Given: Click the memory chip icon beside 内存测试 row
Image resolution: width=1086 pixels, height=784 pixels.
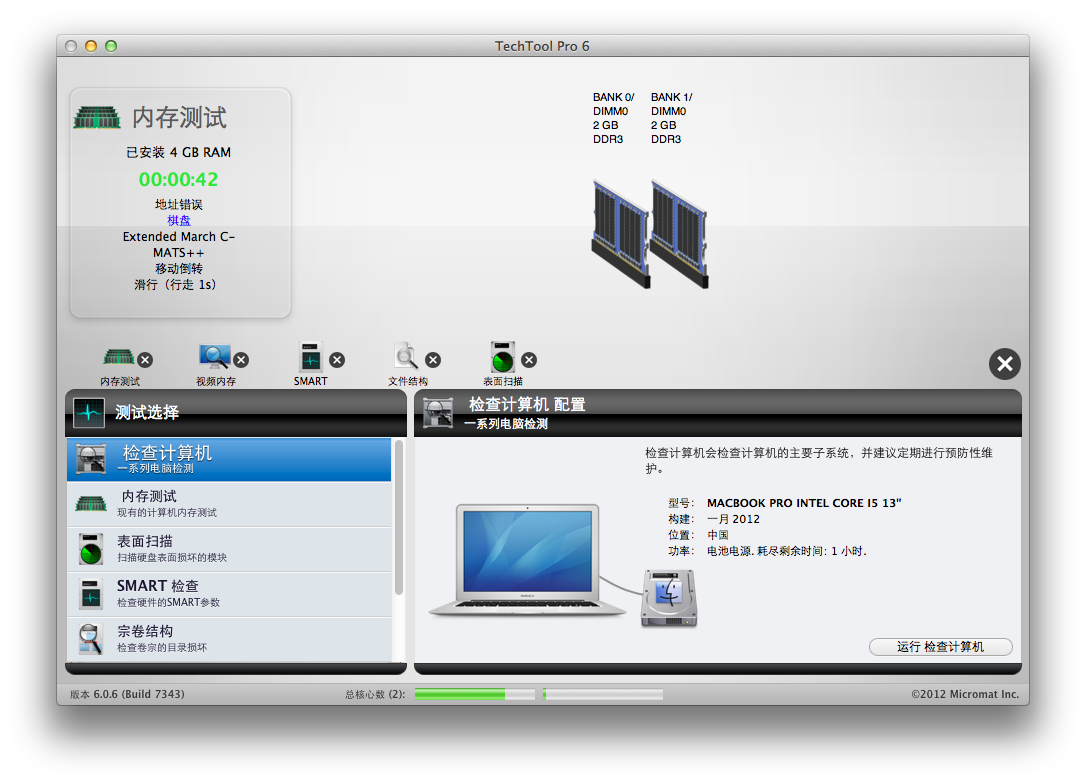Looking at the screenshot, I should tap(91, 504).
